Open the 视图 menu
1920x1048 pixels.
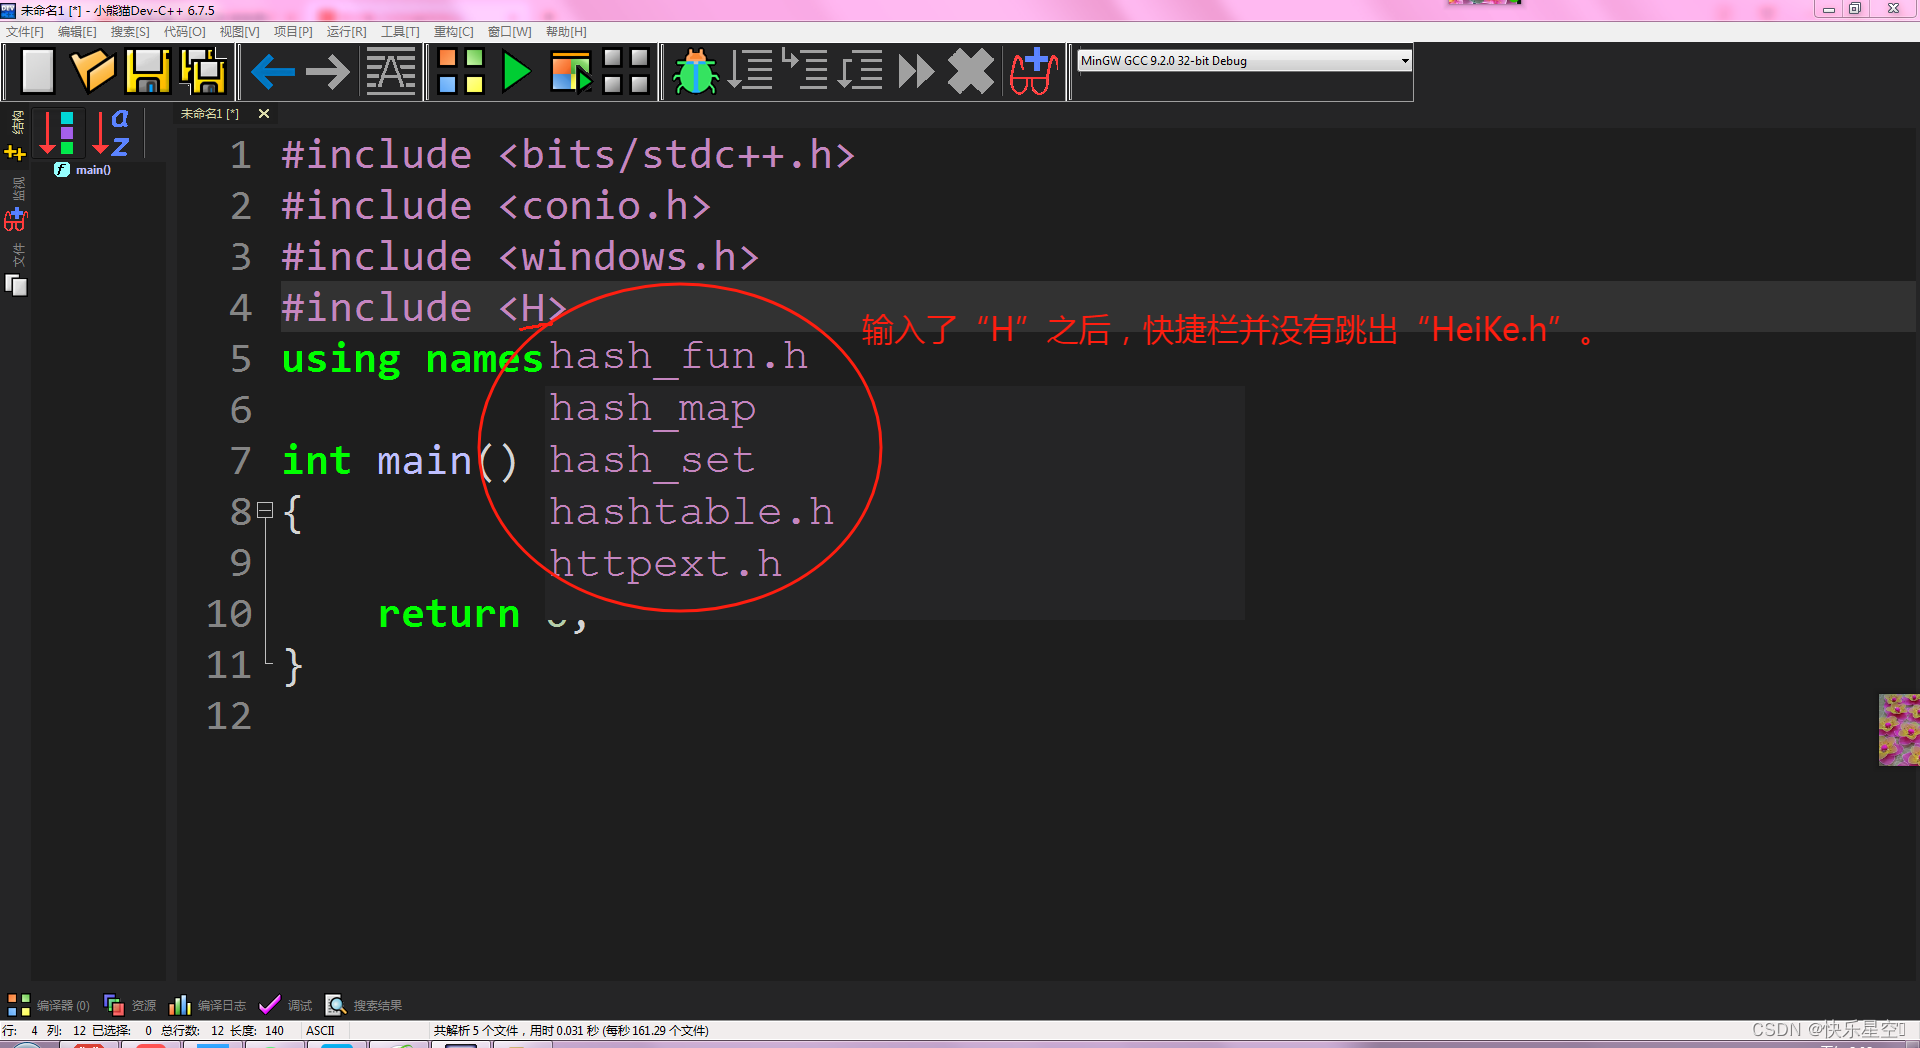pos(239,32)
